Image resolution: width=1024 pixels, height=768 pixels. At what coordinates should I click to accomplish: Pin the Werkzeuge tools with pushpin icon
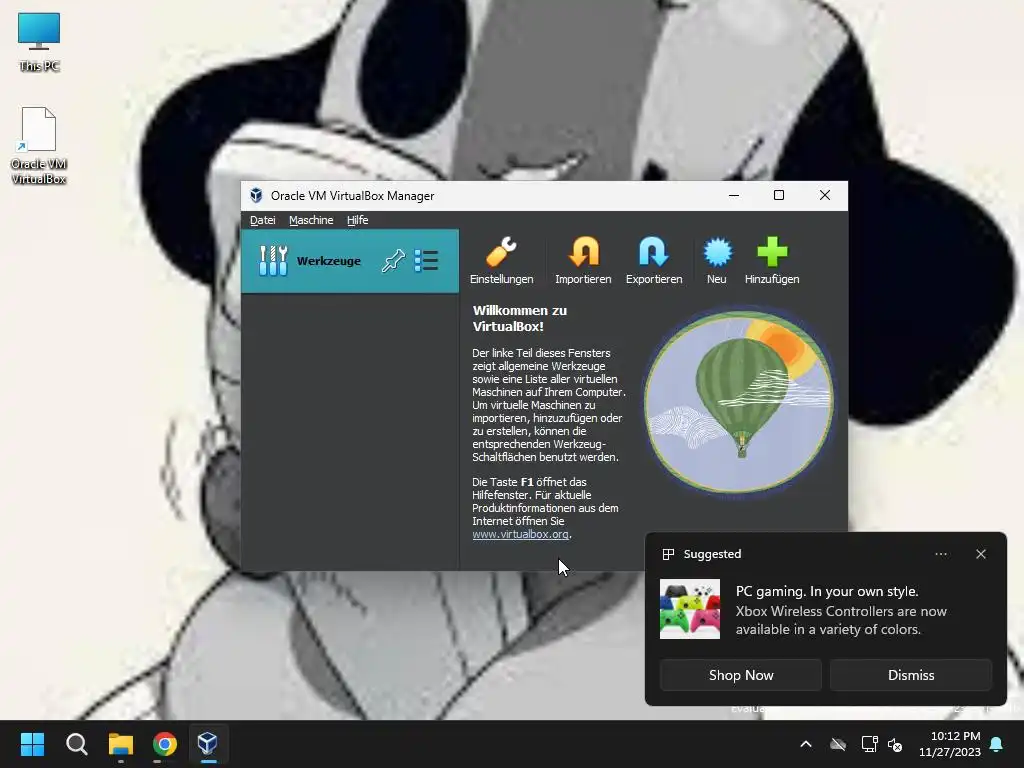[x=393, y=261]
